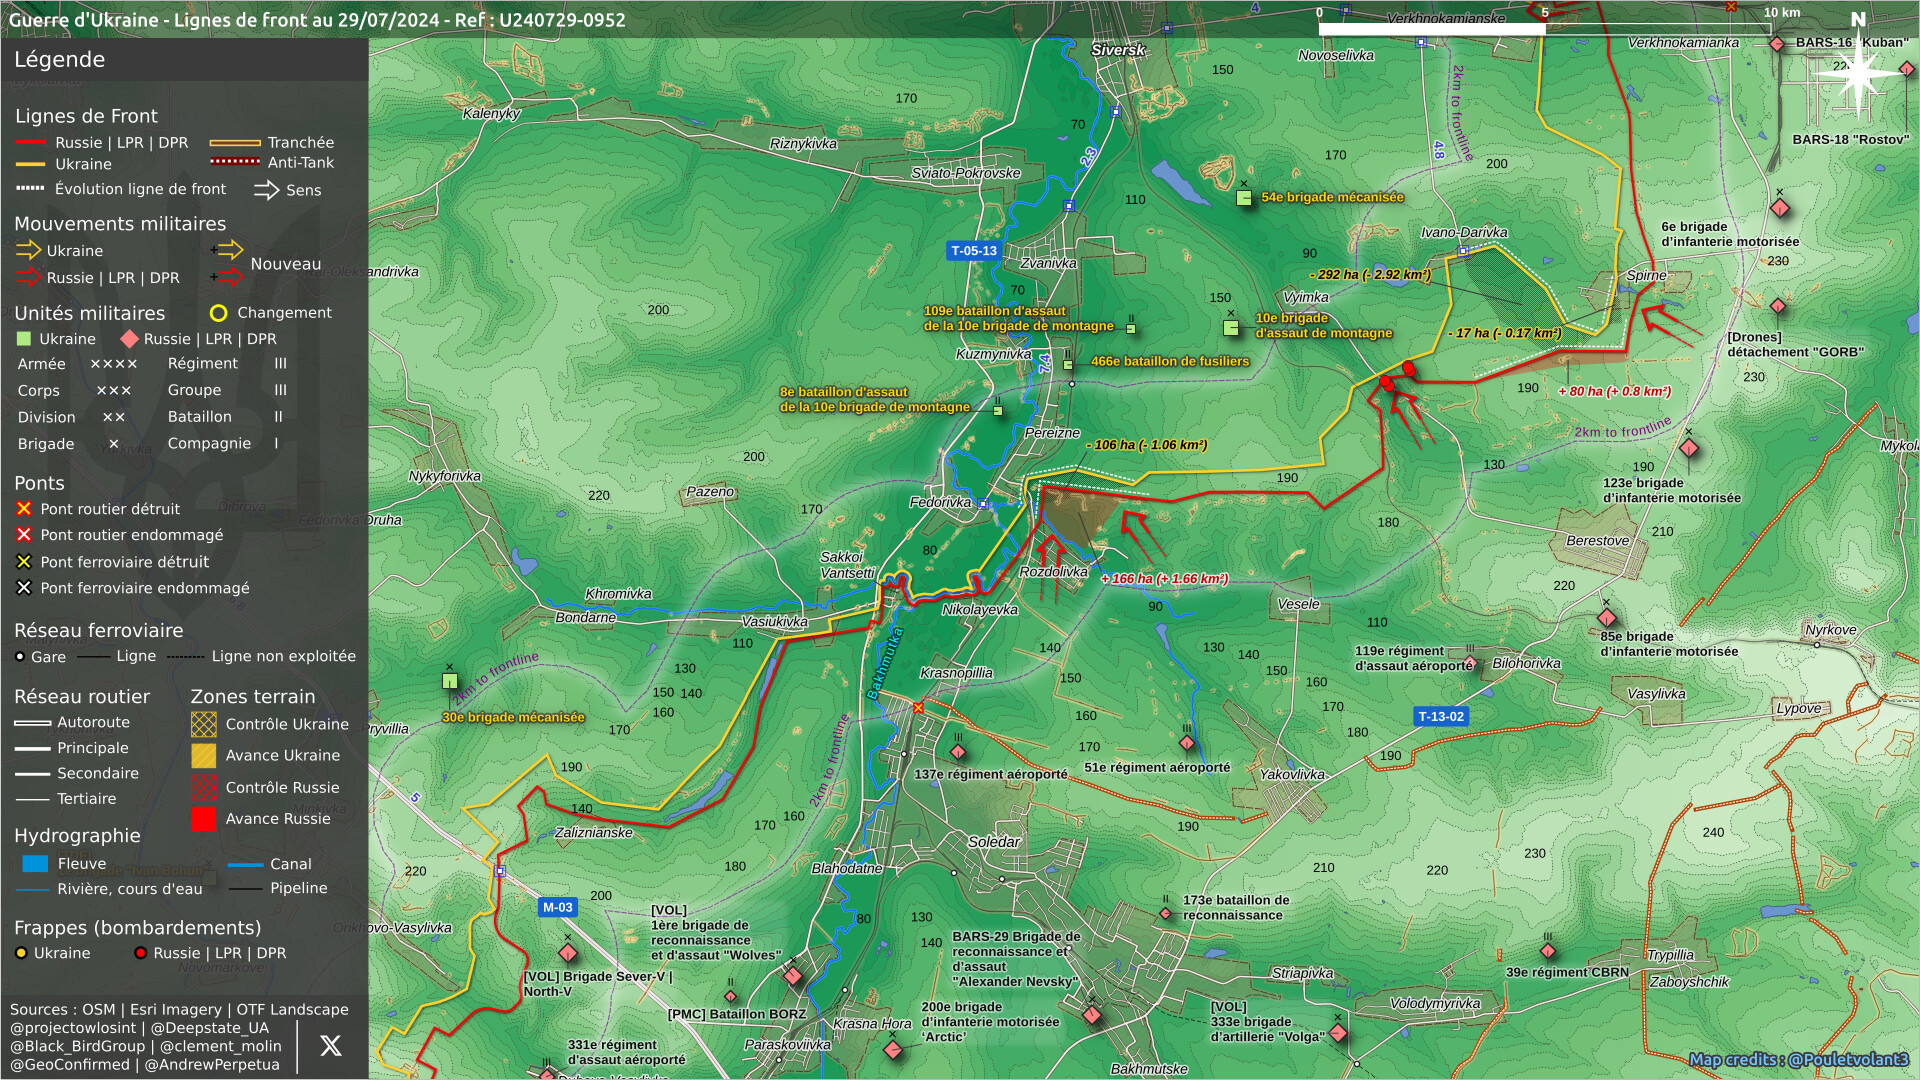1920x1080 pixels.
Task: Click the M-03 highway shield
Action: [557, 908]
